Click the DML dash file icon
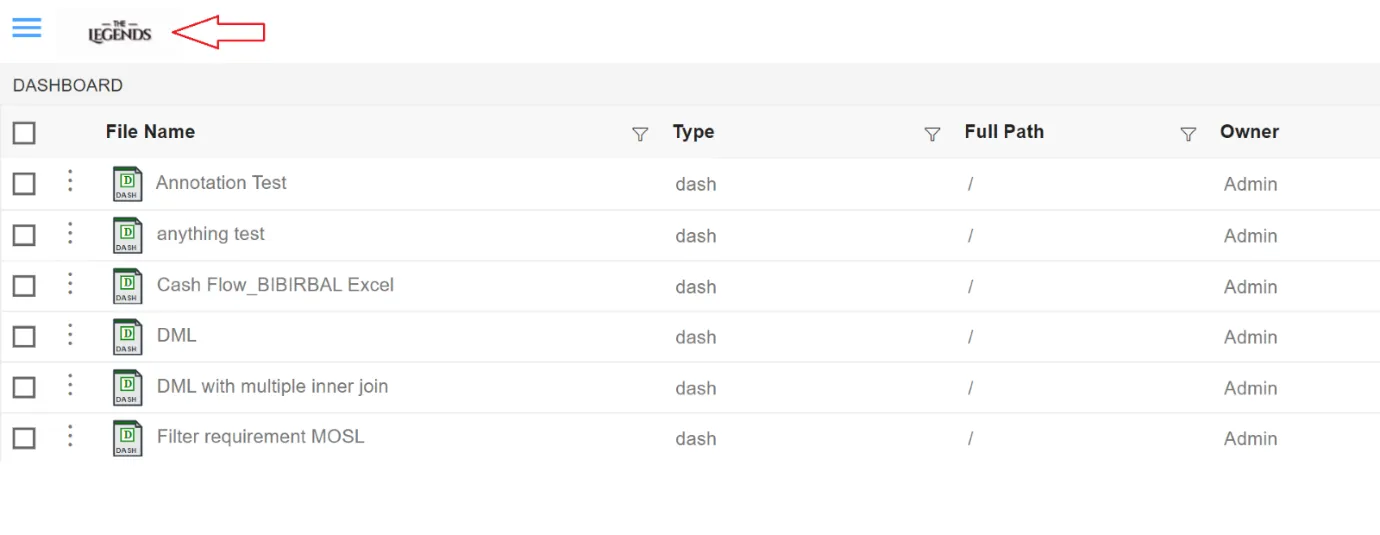Image resolution: width=1380 pixels, height=535 pixels. coord(127,337)
